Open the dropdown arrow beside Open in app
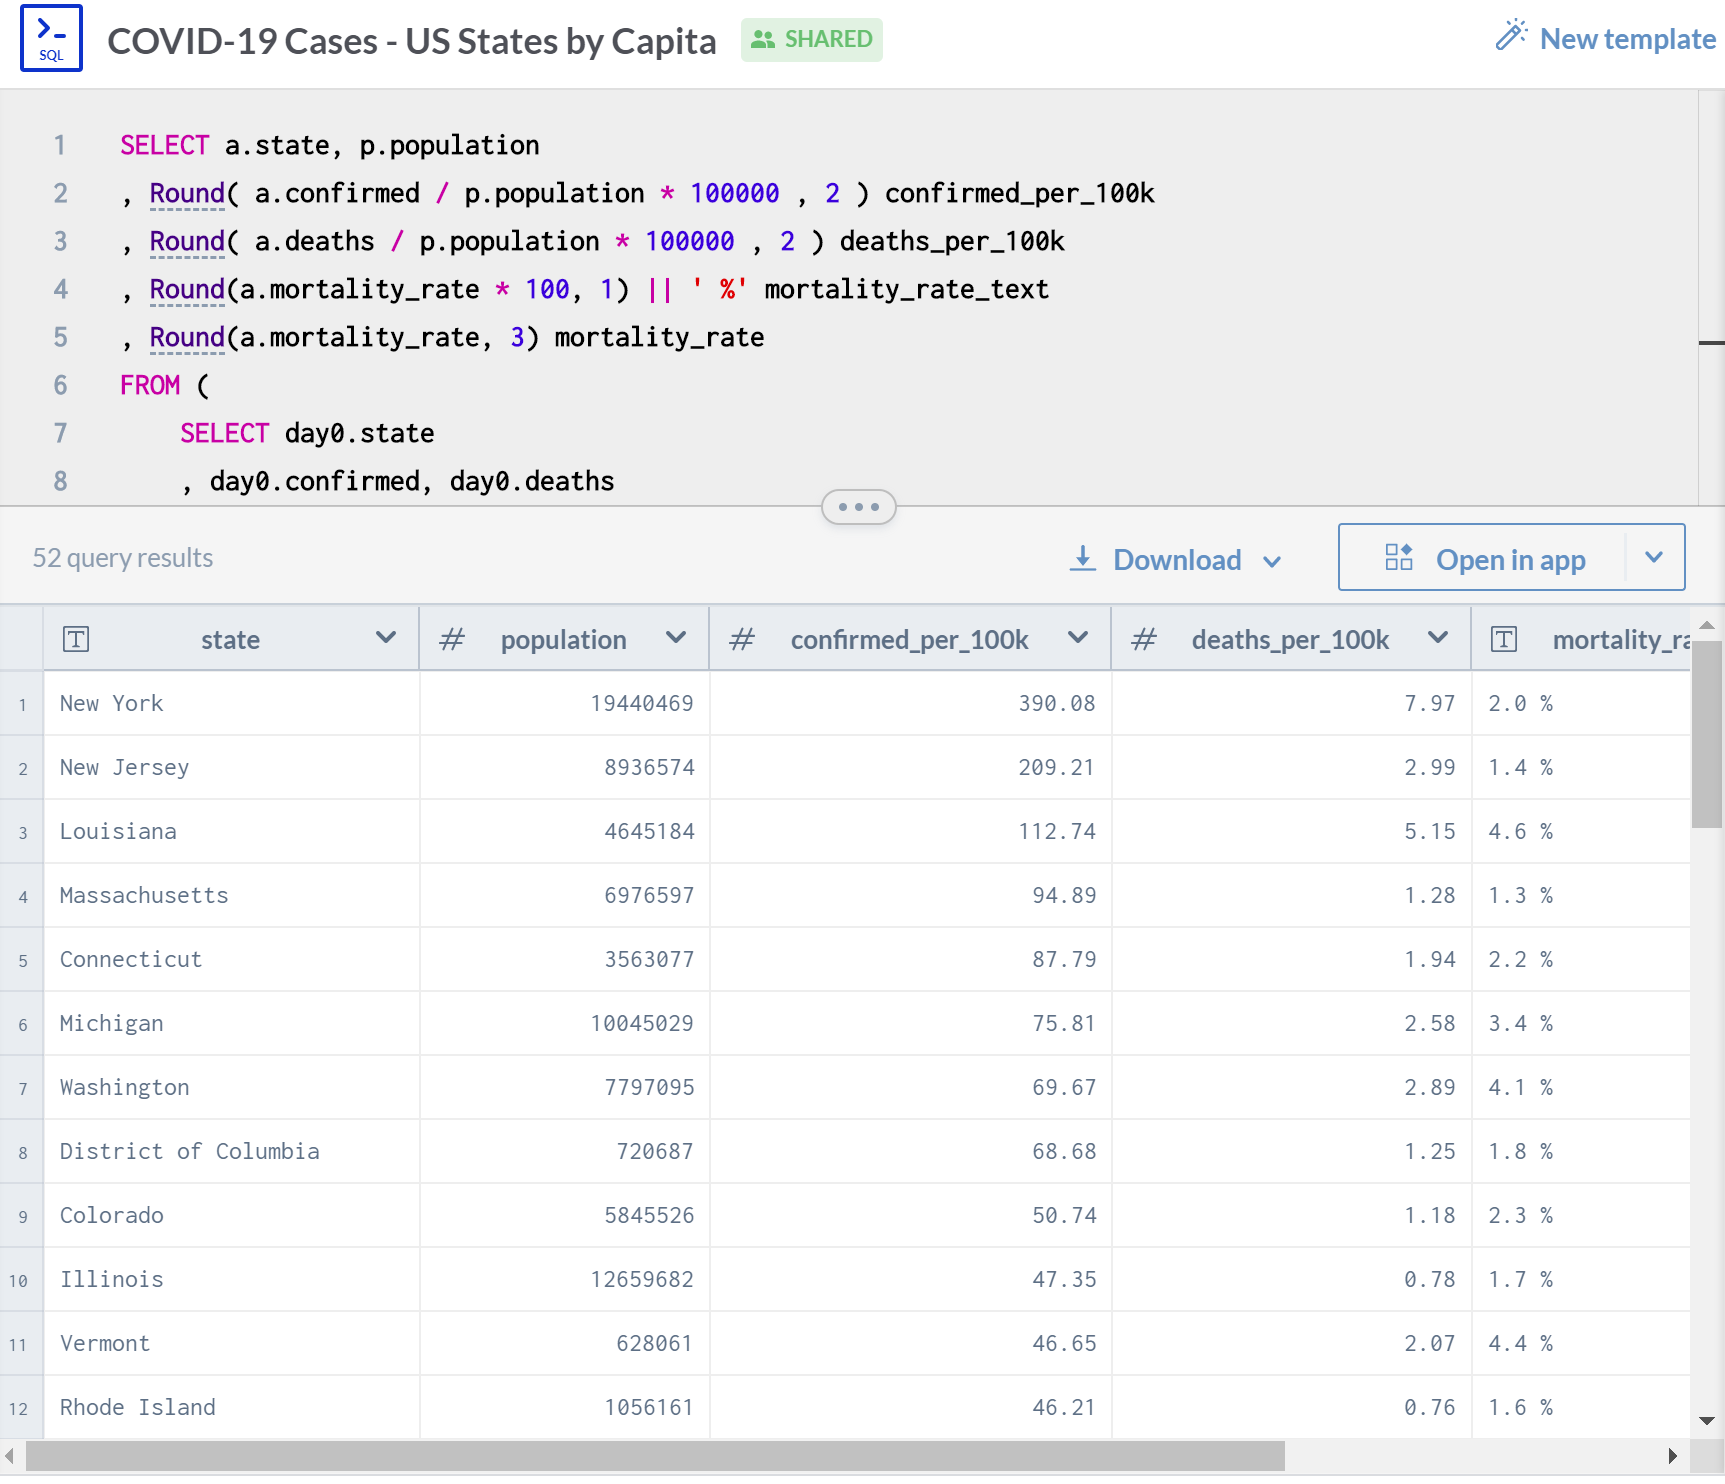This screenshot has height=1484, width=1725. [x=1654, y=558]
